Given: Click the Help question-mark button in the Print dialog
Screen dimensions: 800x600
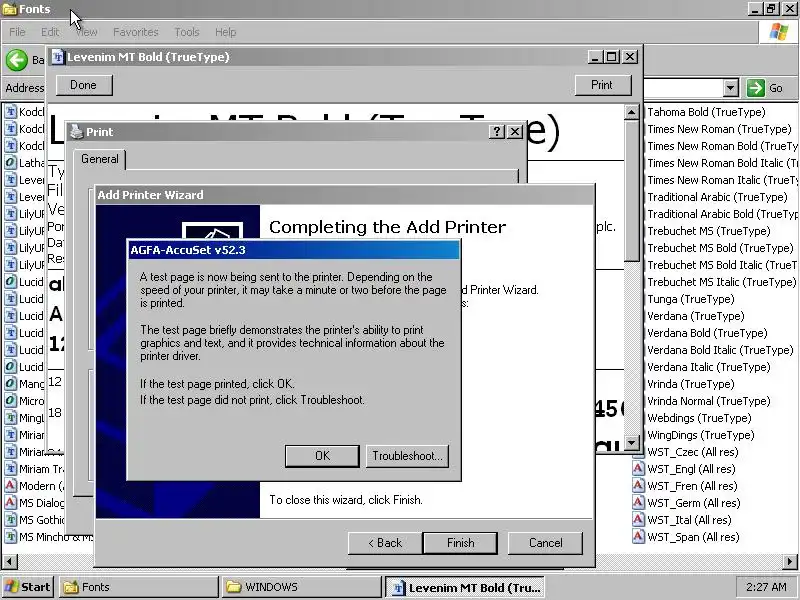Looking at the screenshot, I should pyautogui.click(x=496, y=132).
